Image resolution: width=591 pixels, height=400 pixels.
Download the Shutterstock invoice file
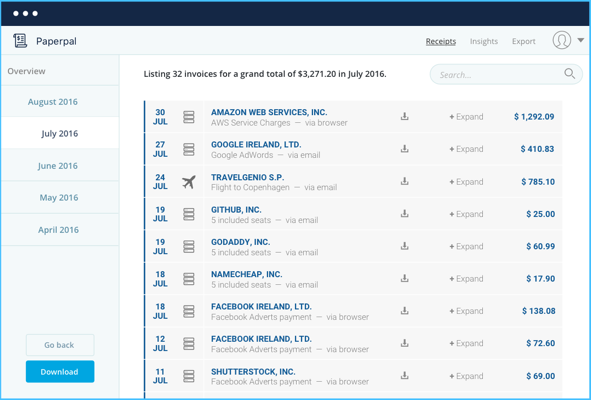tap(404, 375)
